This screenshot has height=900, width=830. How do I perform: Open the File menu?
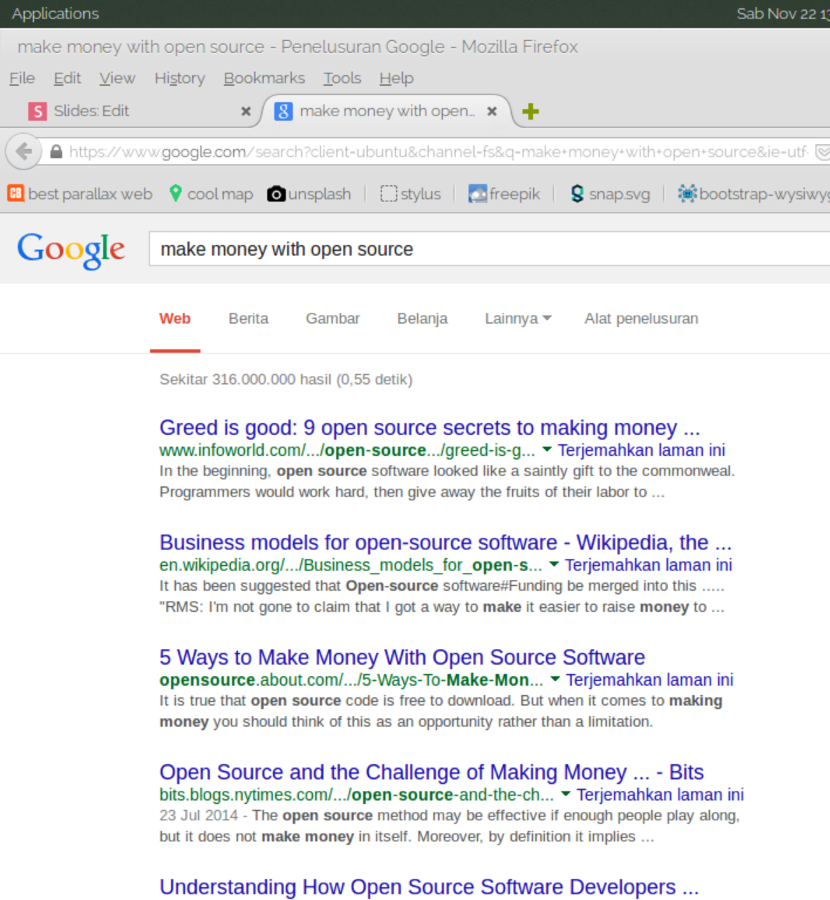tap(22, 78)
